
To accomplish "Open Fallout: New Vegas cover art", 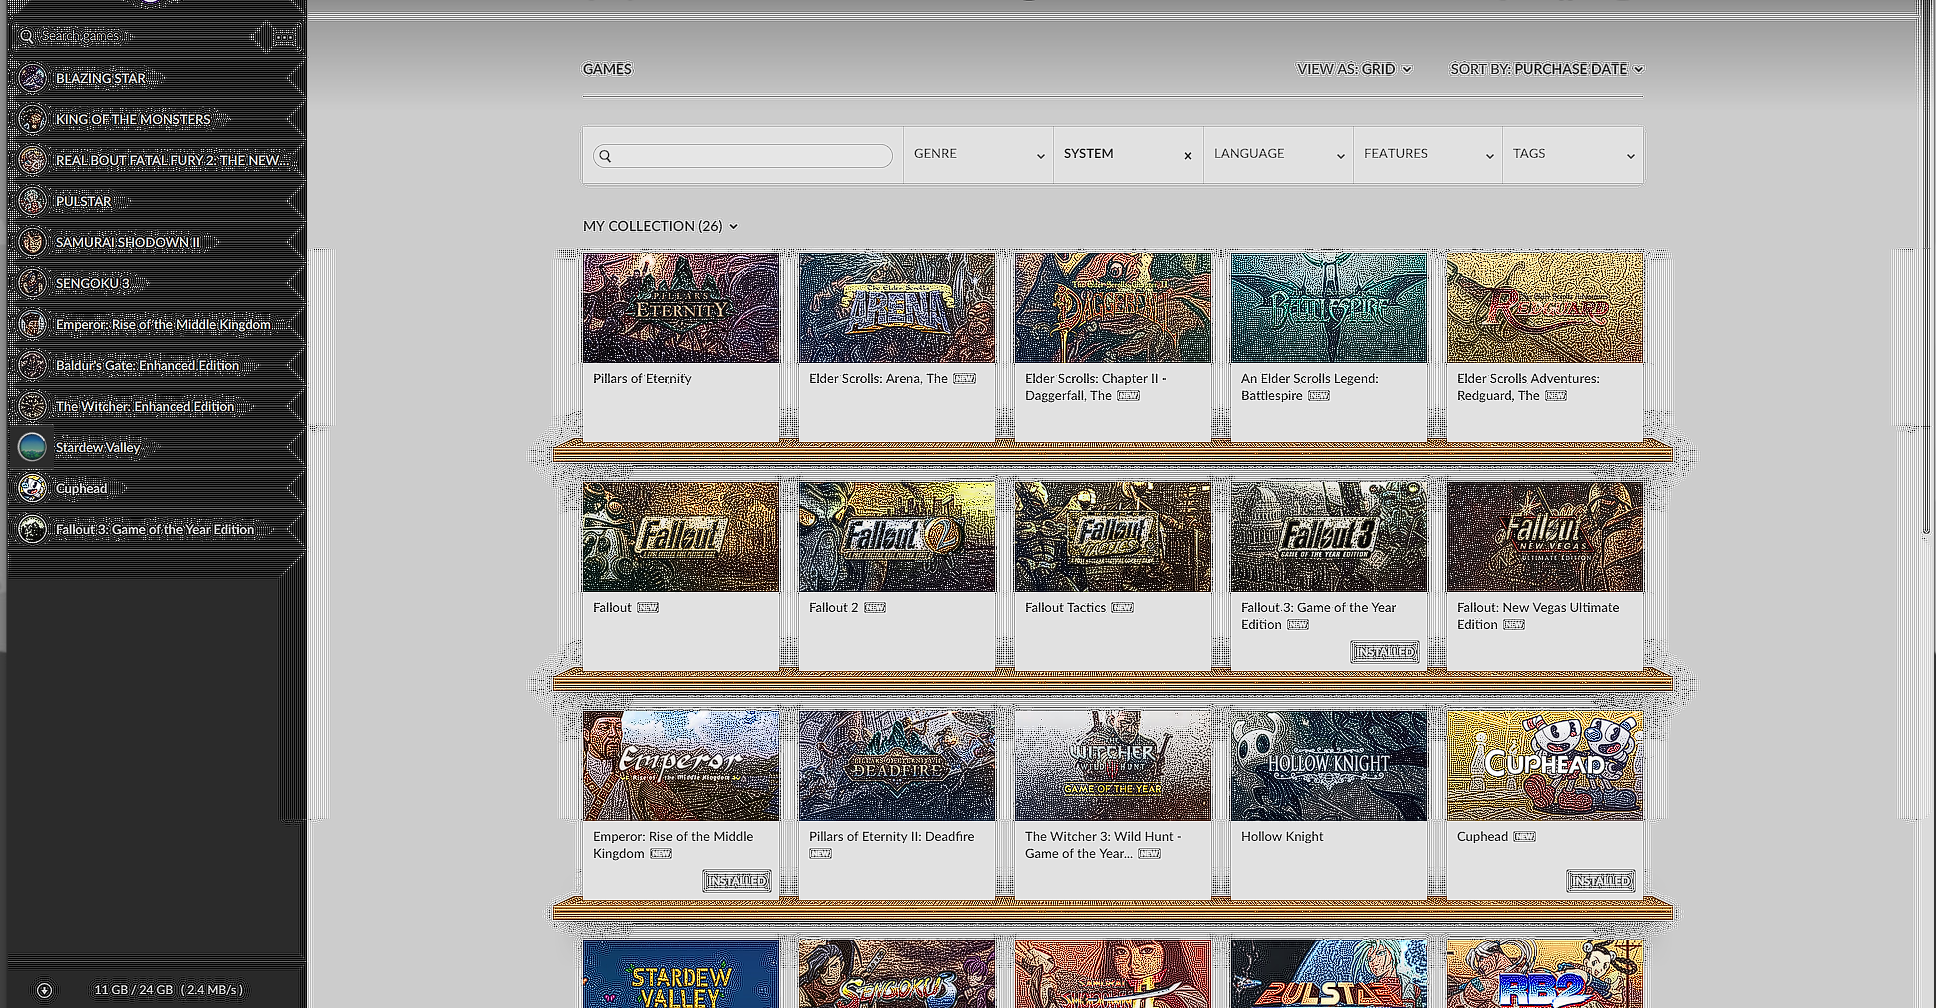I will (1545, 537).
